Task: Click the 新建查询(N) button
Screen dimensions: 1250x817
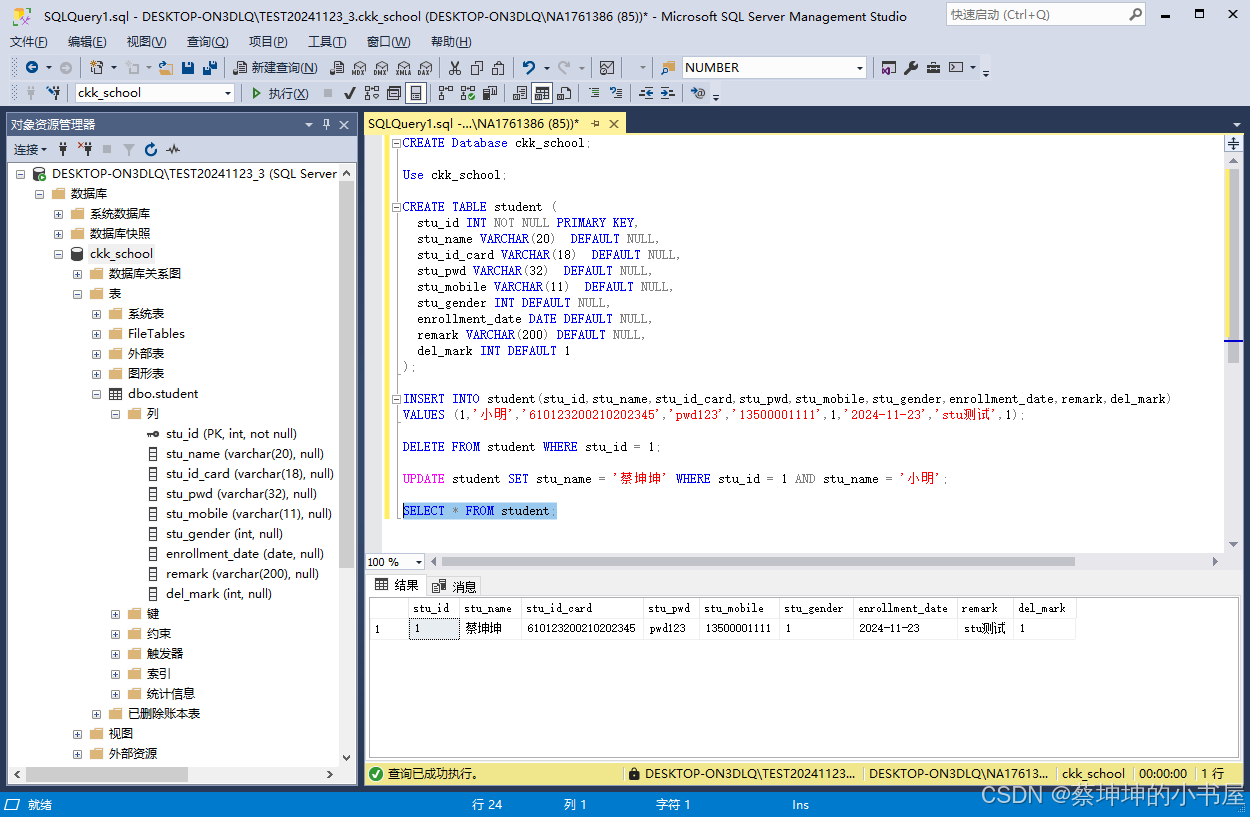Action: 275,68
